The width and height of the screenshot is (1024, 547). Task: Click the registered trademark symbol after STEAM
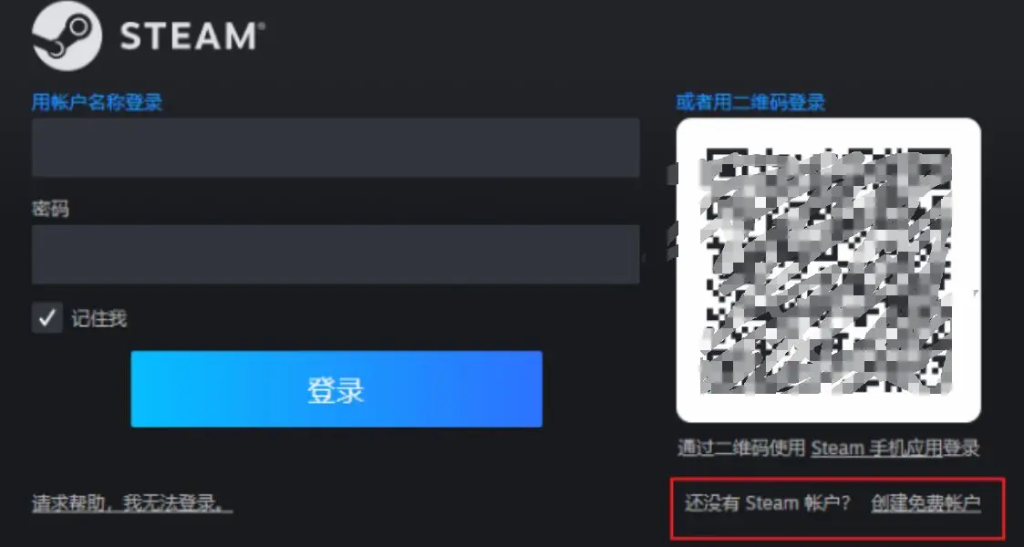(261, 26)
